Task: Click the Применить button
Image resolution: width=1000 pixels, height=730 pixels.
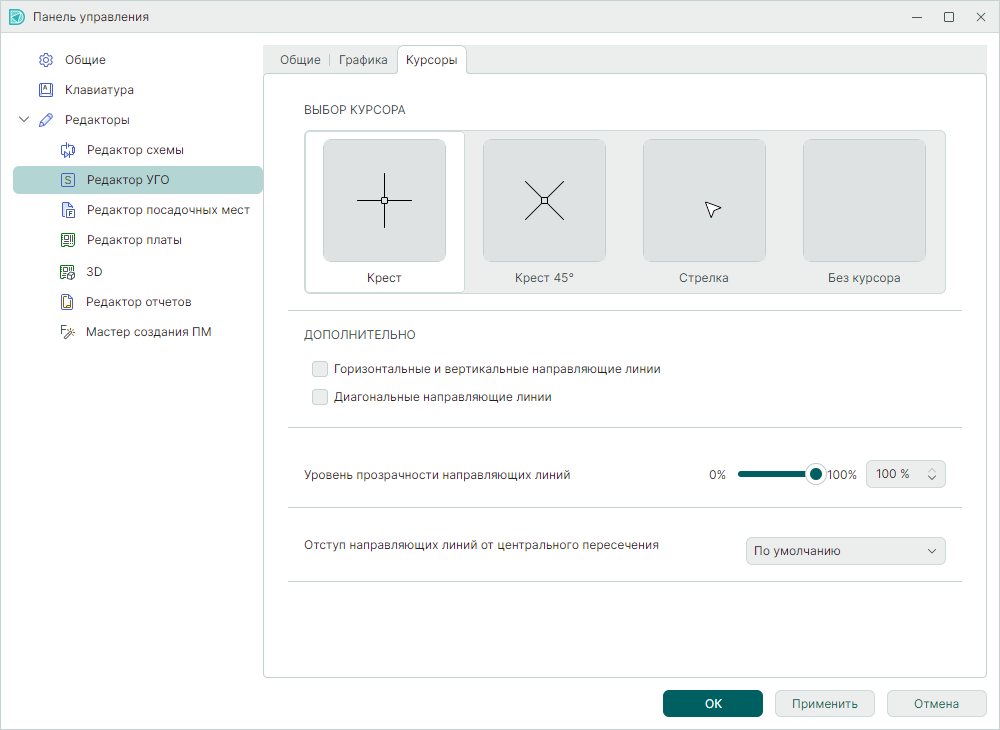Action: click(x=824, y=703)
